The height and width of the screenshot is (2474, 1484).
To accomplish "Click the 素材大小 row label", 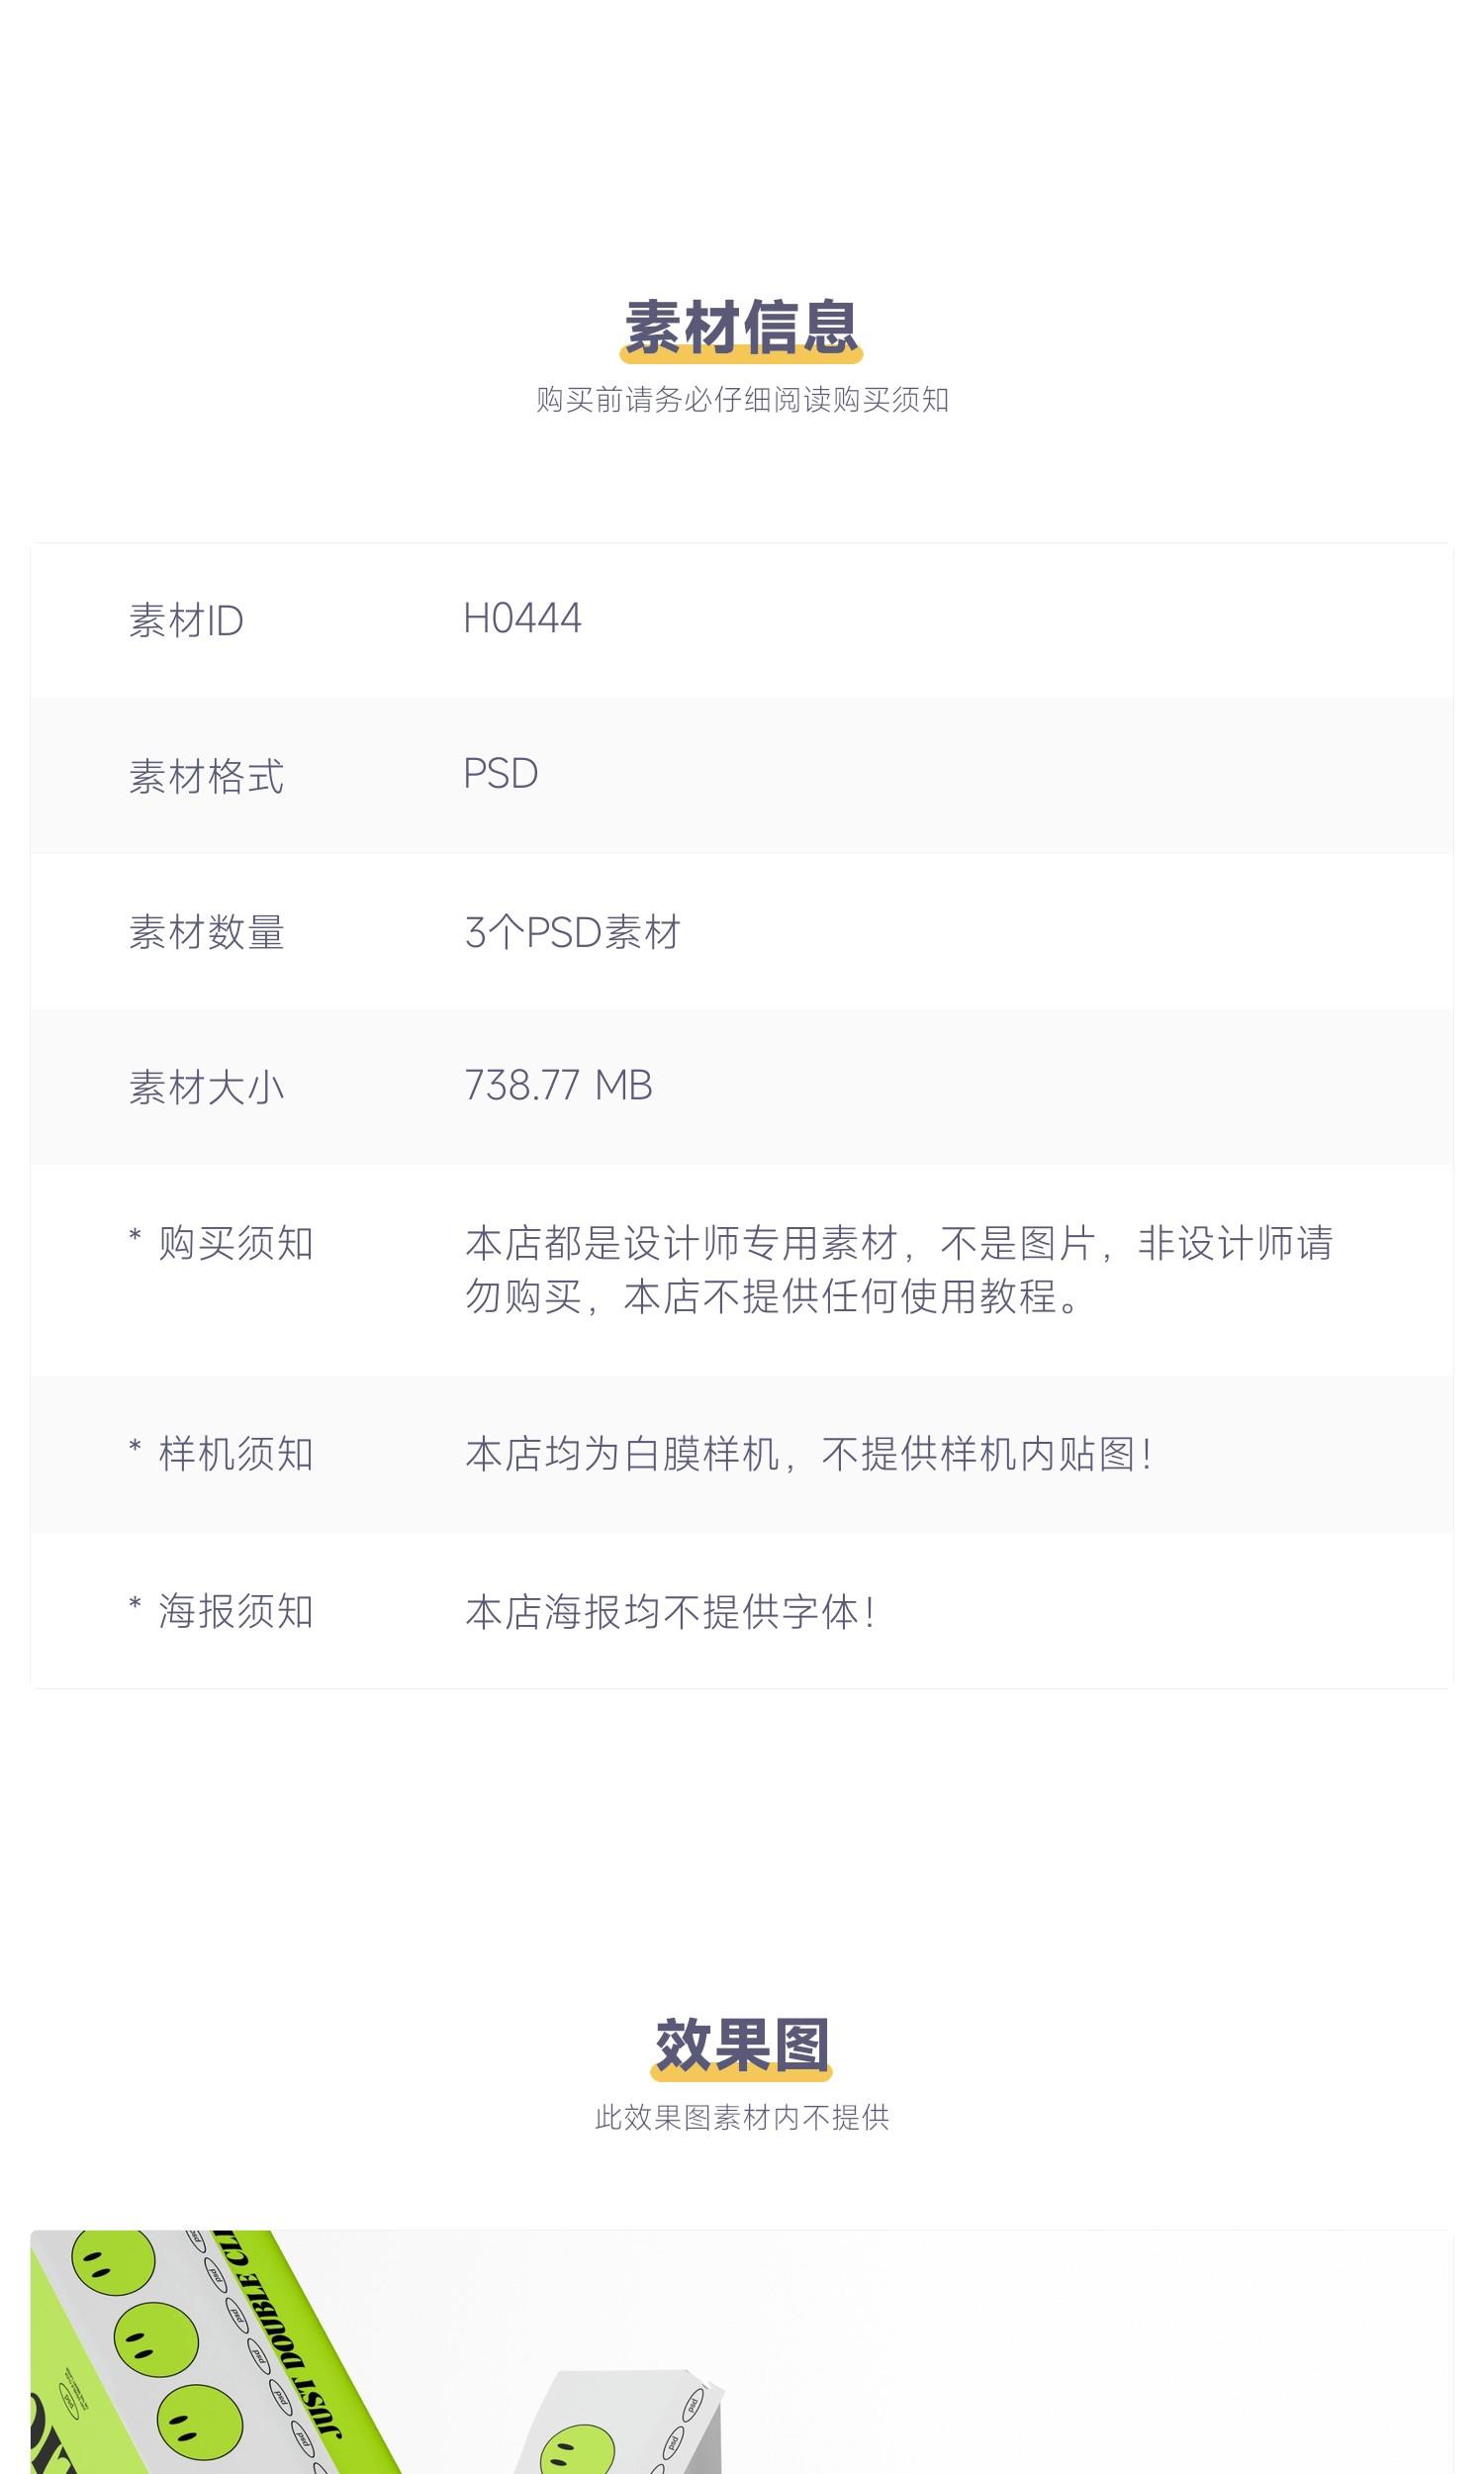I will 207,1087.
